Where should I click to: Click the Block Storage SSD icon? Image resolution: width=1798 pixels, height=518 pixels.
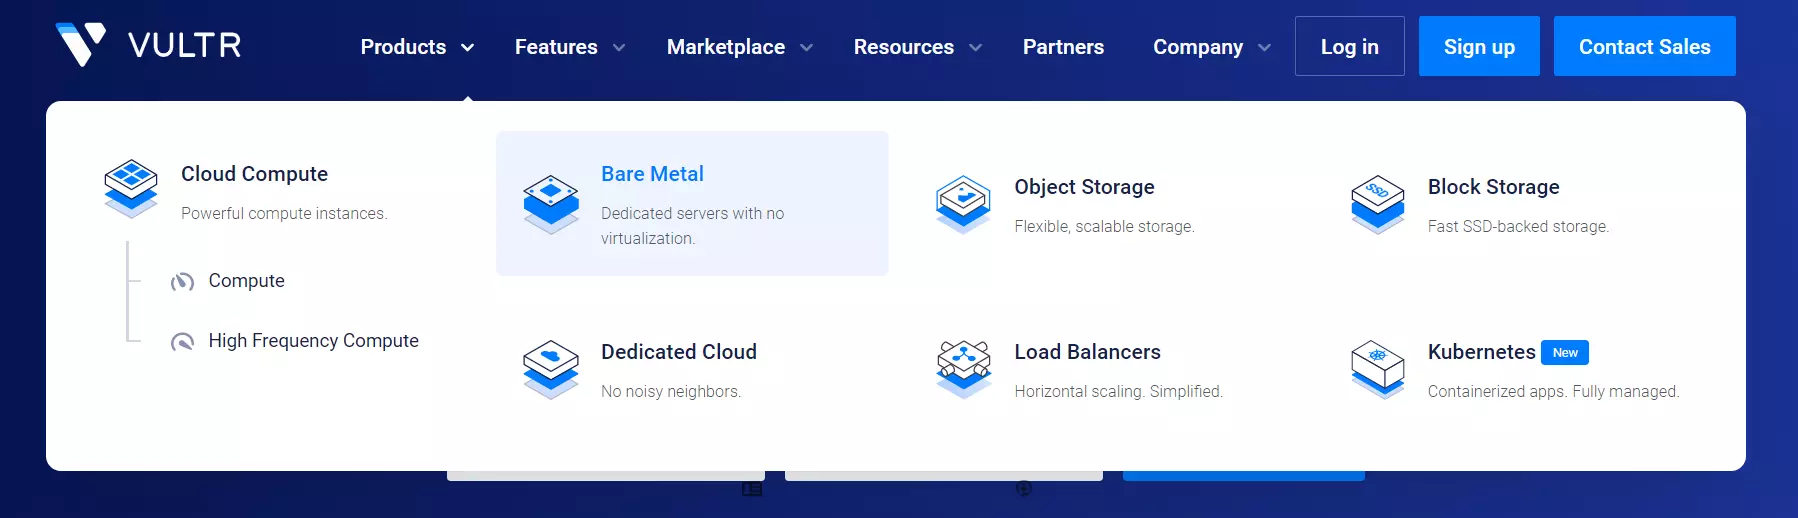point(1377,203)
